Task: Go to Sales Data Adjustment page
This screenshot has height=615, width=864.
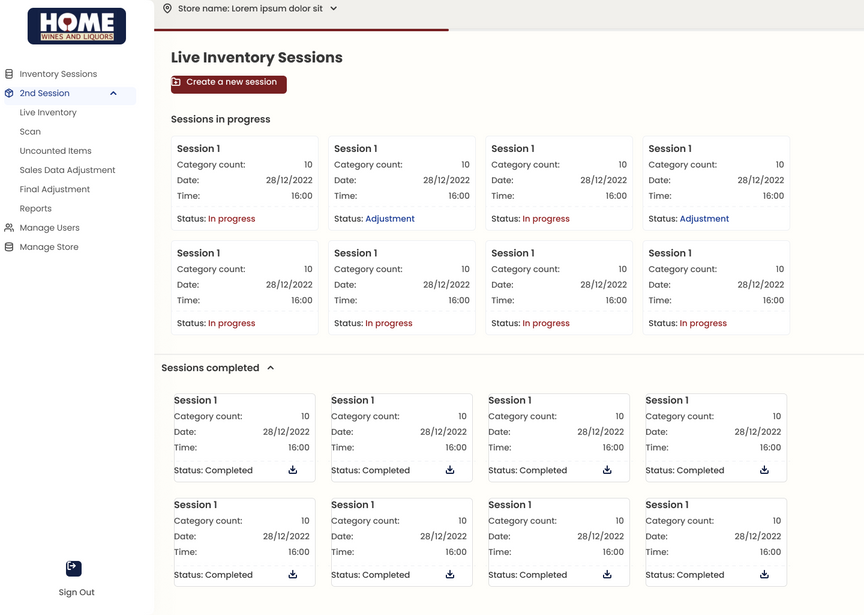Action: [x=67, y=170]
